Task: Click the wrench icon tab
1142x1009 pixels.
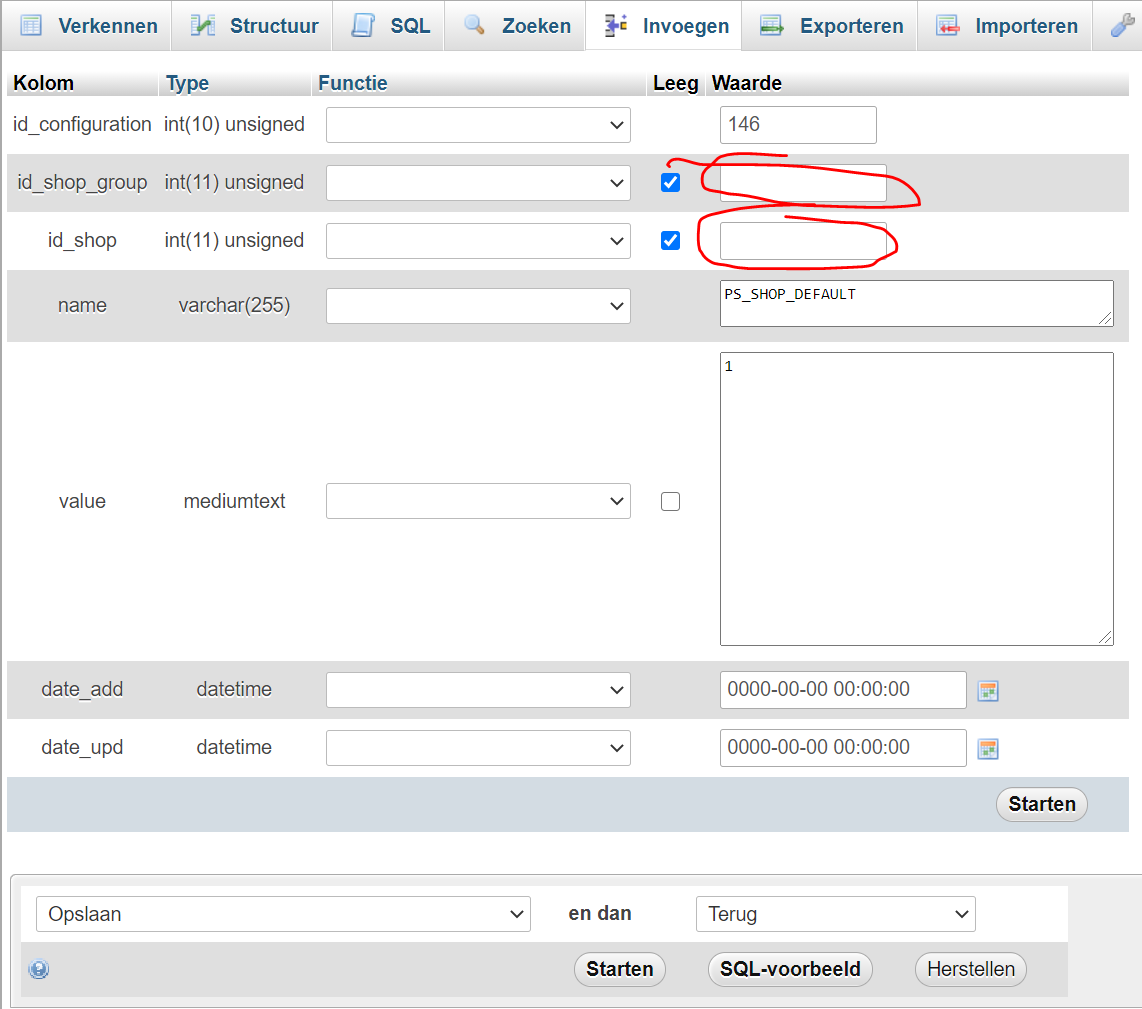Action: pos(1122,25)
